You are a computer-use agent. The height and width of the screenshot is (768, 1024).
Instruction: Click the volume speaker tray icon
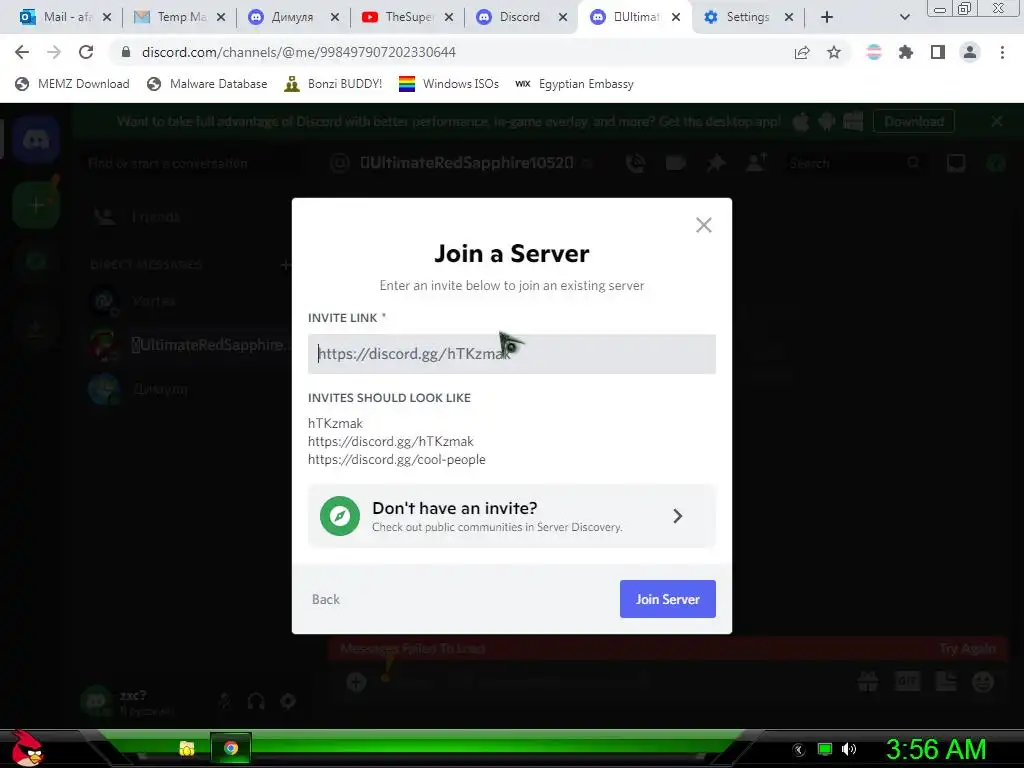[x=849, y=749]
